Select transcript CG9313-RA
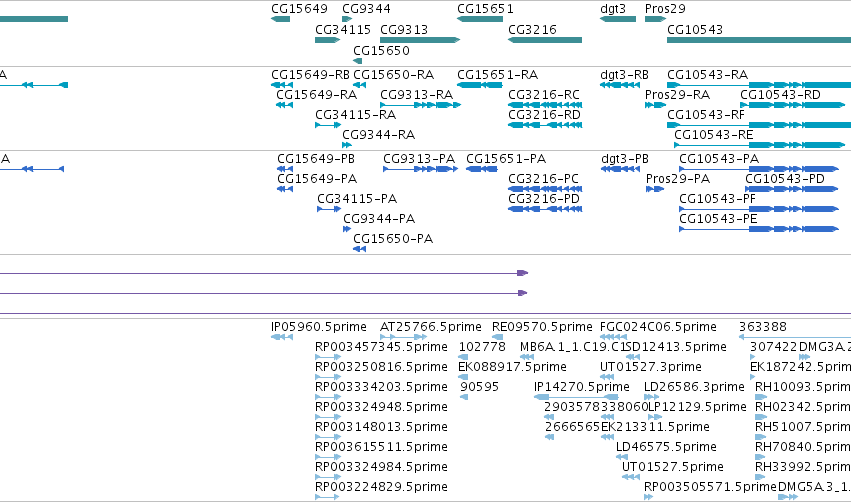This screenshot has width=851, height=502. [421, 105]
